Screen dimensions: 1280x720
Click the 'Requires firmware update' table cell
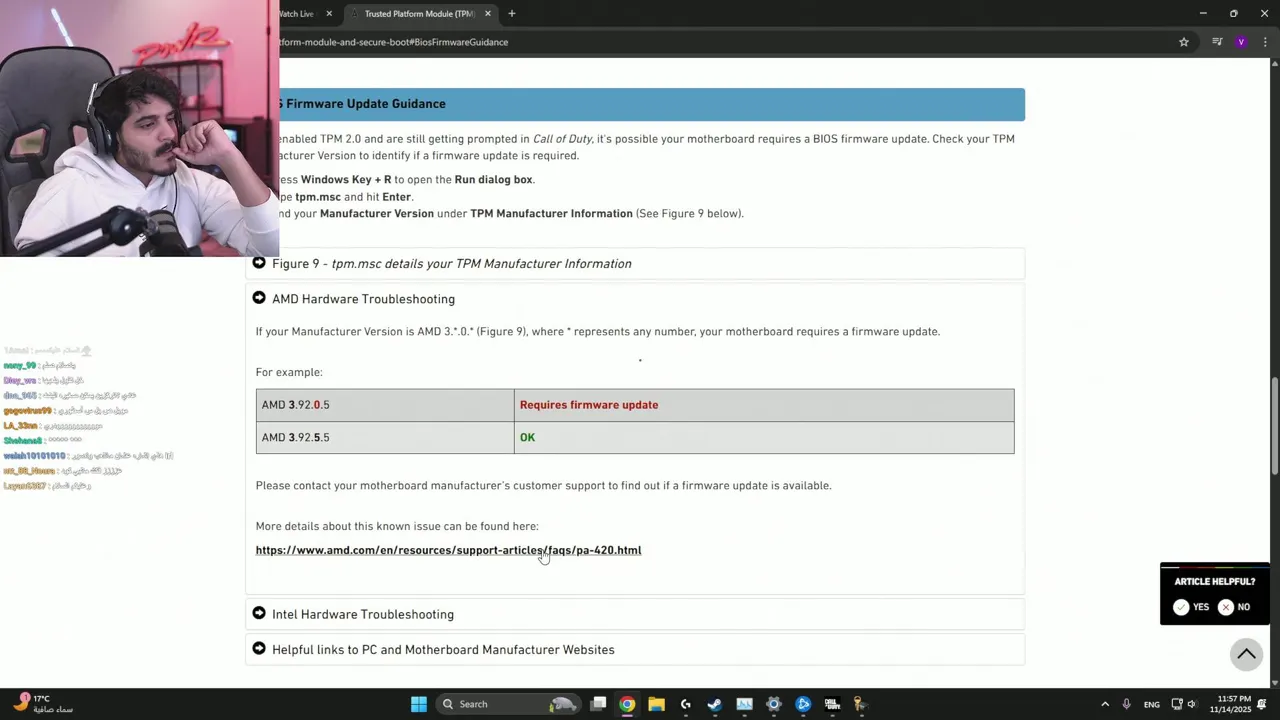pos(764,405)
